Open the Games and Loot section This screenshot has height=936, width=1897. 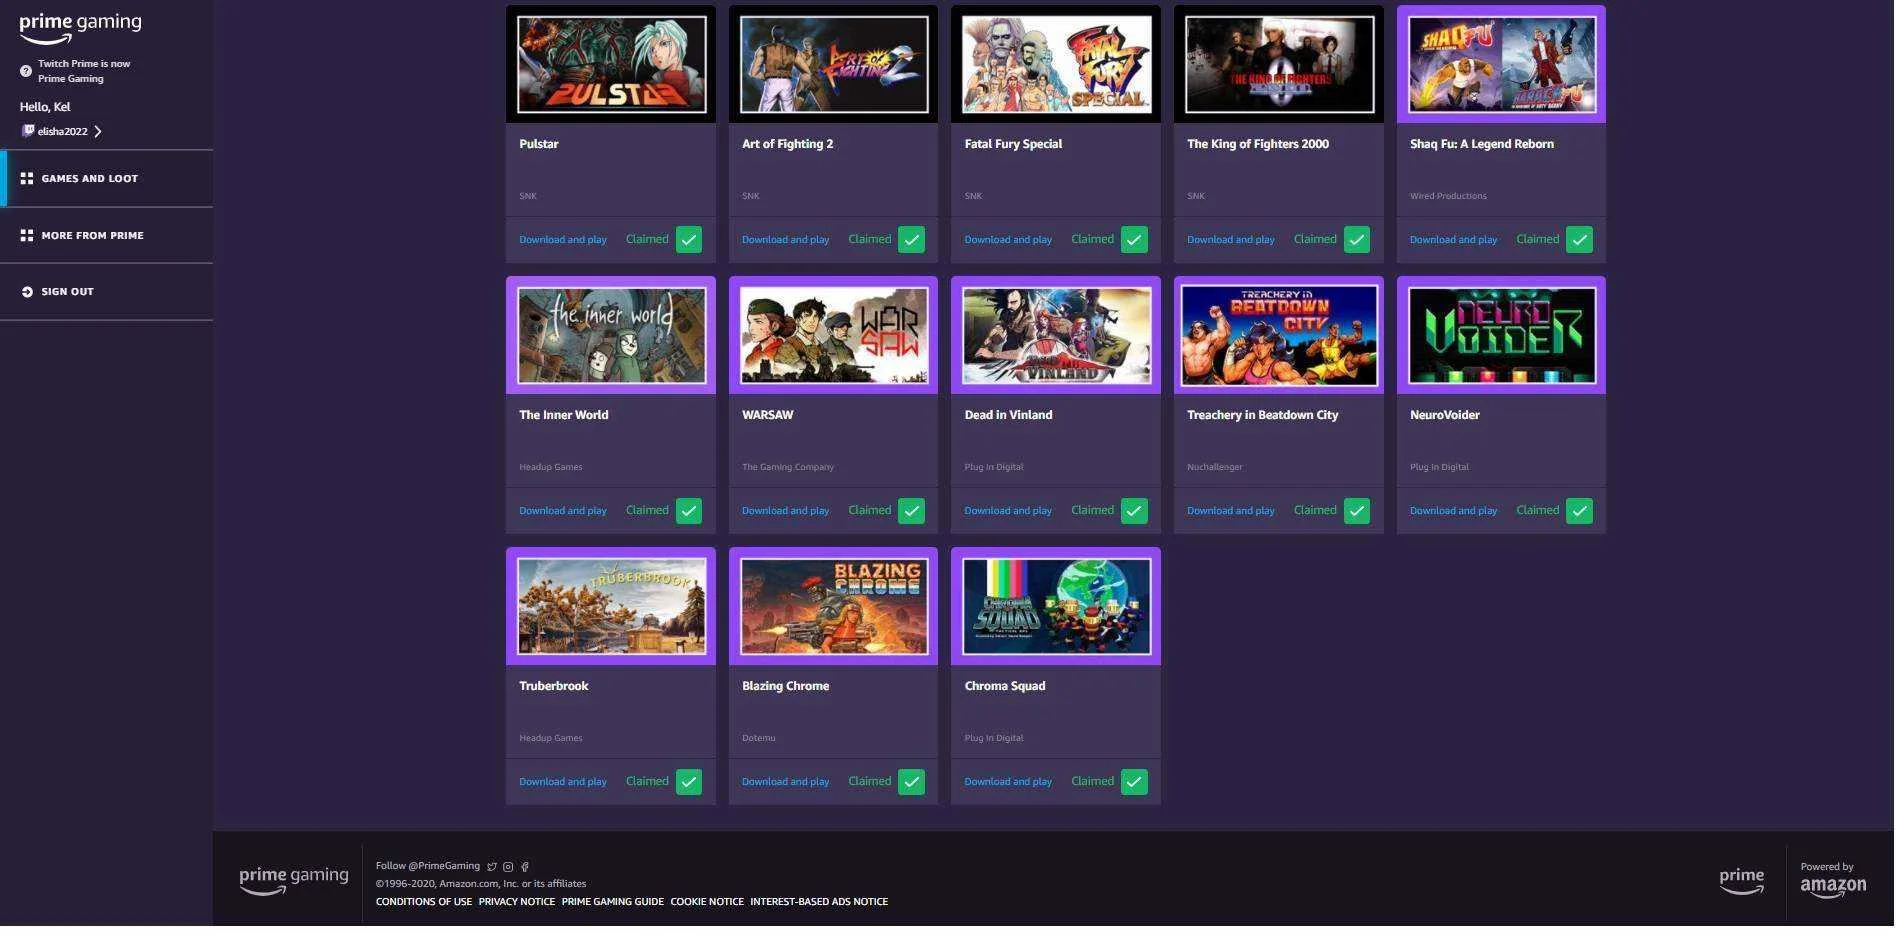(106, 179)
